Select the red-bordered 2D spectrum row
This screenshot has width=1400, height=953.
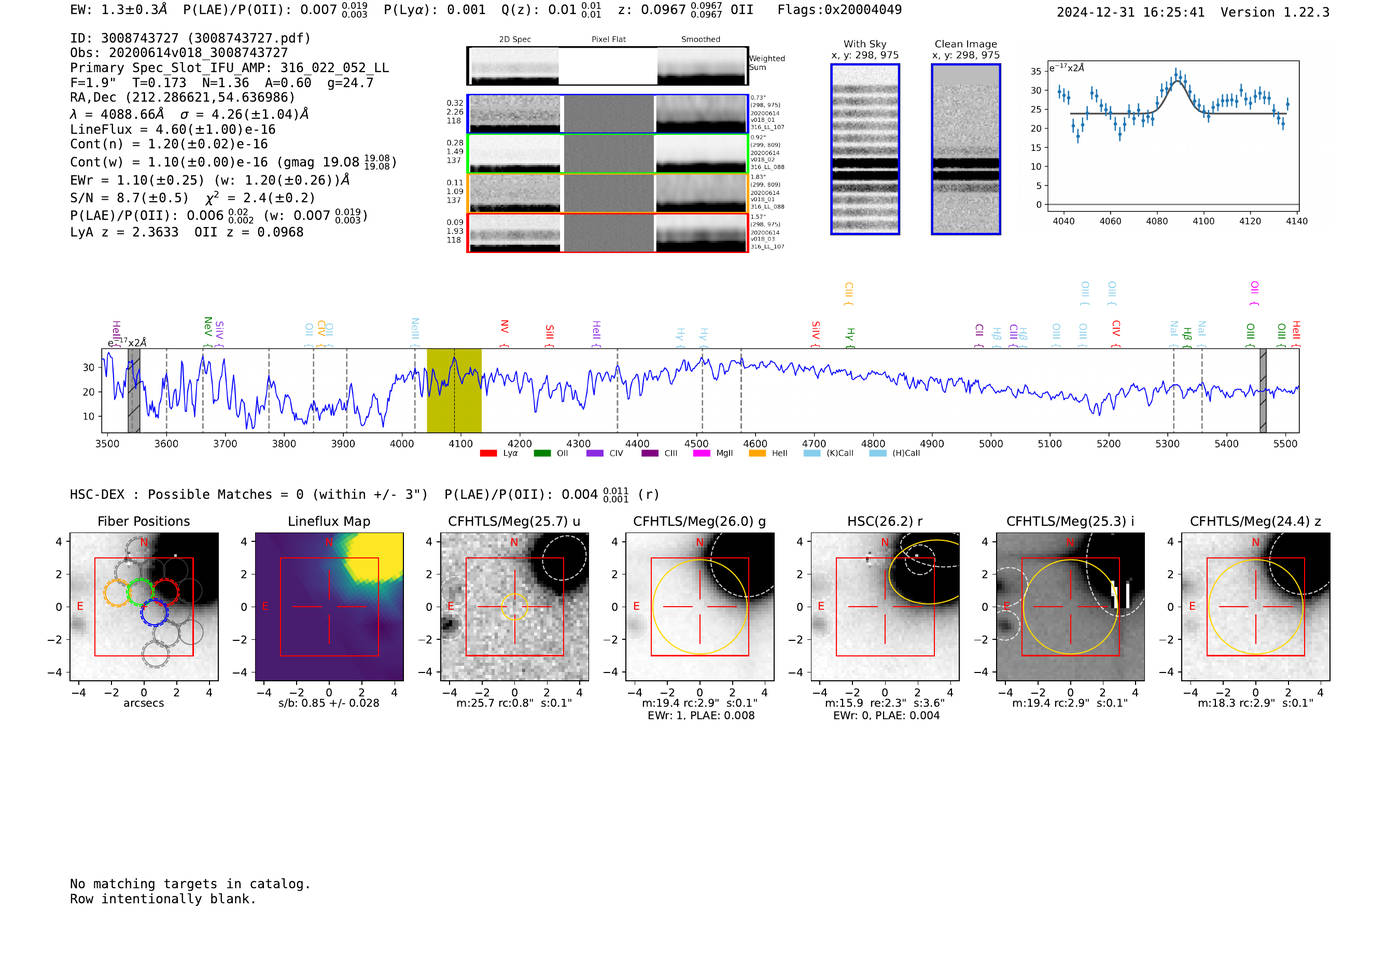coord(607,233)
